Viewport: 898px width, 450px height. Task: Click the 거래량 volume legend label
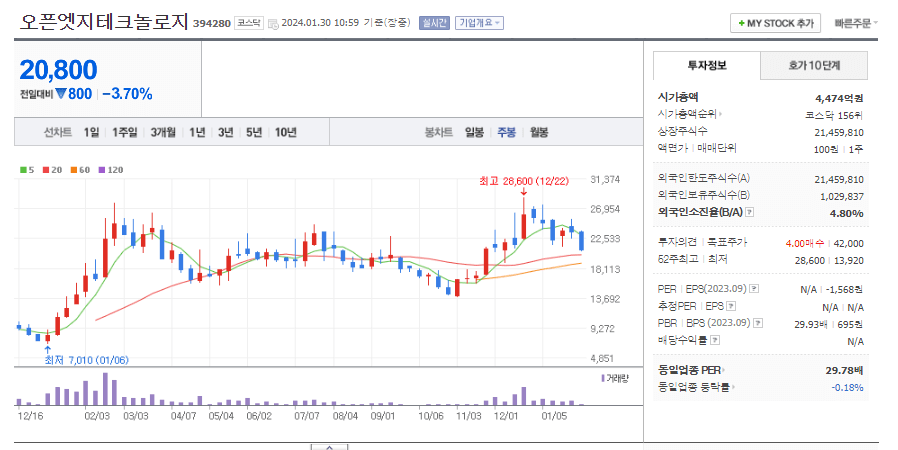[615, 378]
